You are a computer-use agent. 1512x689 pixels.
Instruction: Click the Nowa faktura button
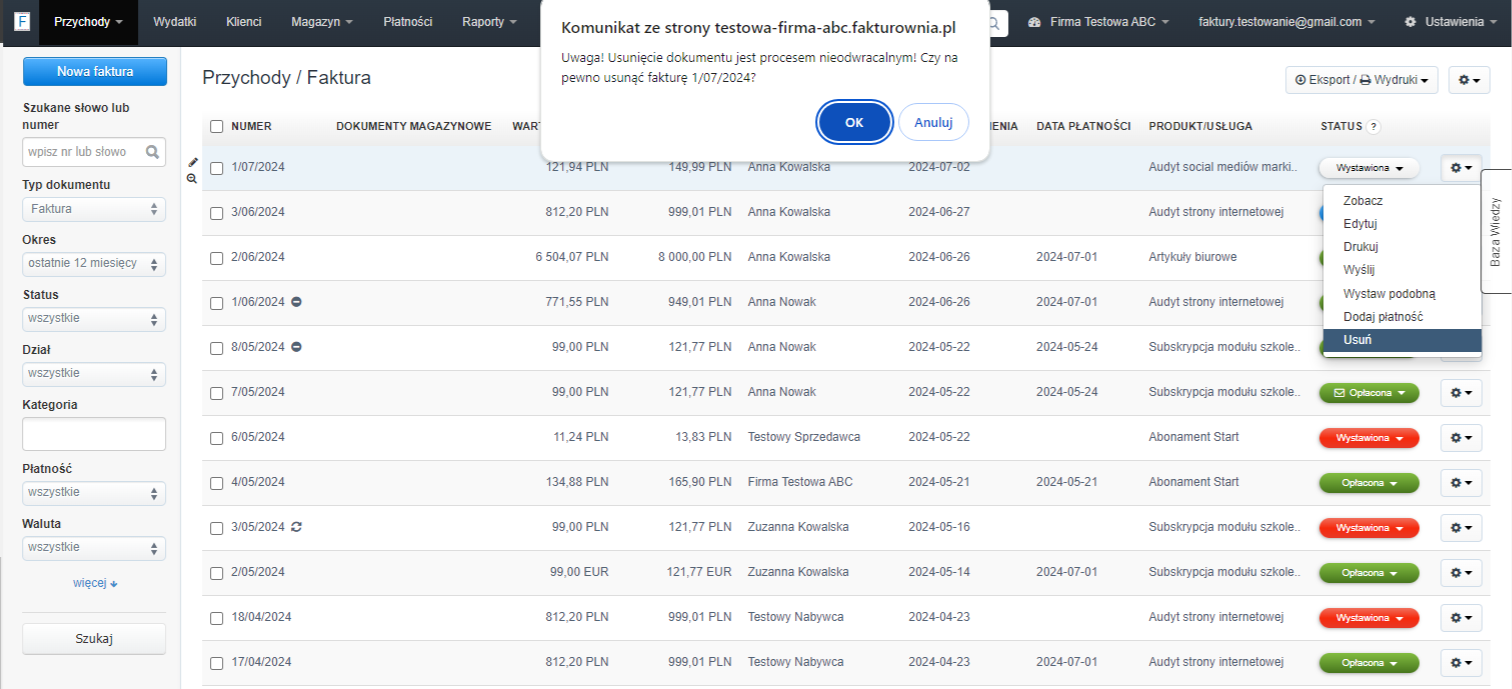[x=95, y=72]
